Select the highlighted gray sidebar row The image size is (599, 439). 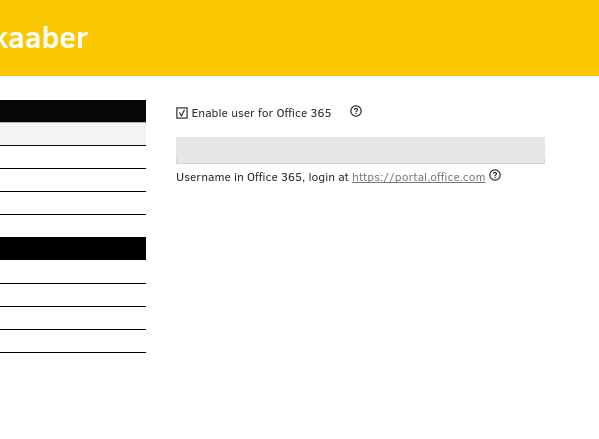coord(73,133)
